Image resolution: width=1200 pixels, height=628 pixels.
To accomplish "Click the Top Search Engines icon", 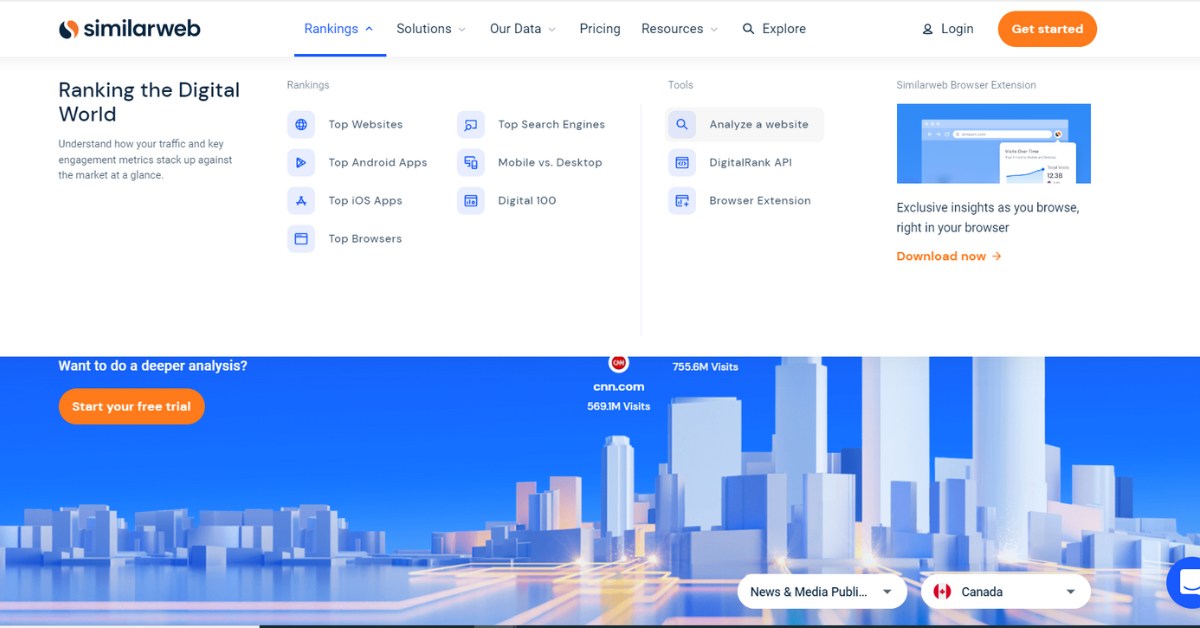I will [471, 125].
